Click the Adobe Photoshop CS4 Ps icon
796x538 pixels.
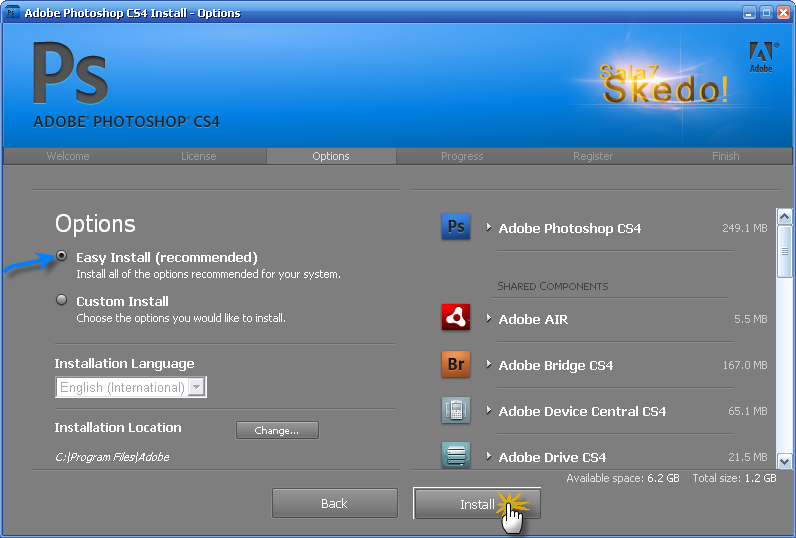pyautogui.click(x=456, y=226)
